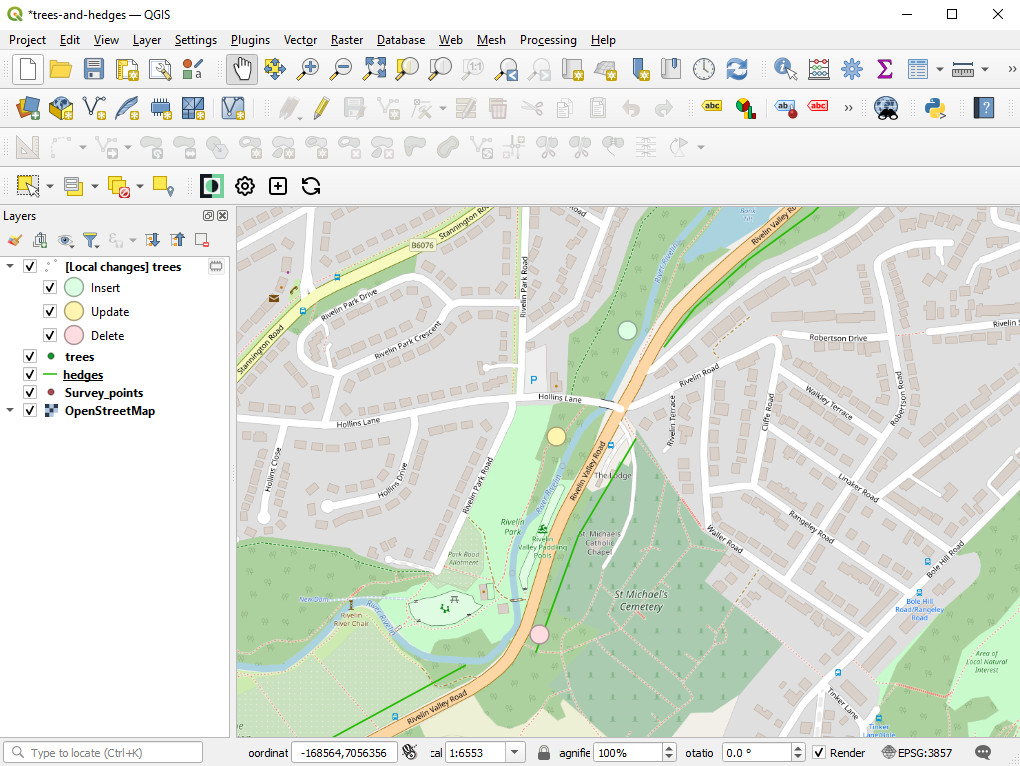This screenshot has width=1020, height=766.
Task: Create a new project
Action: tap(28, 69)
